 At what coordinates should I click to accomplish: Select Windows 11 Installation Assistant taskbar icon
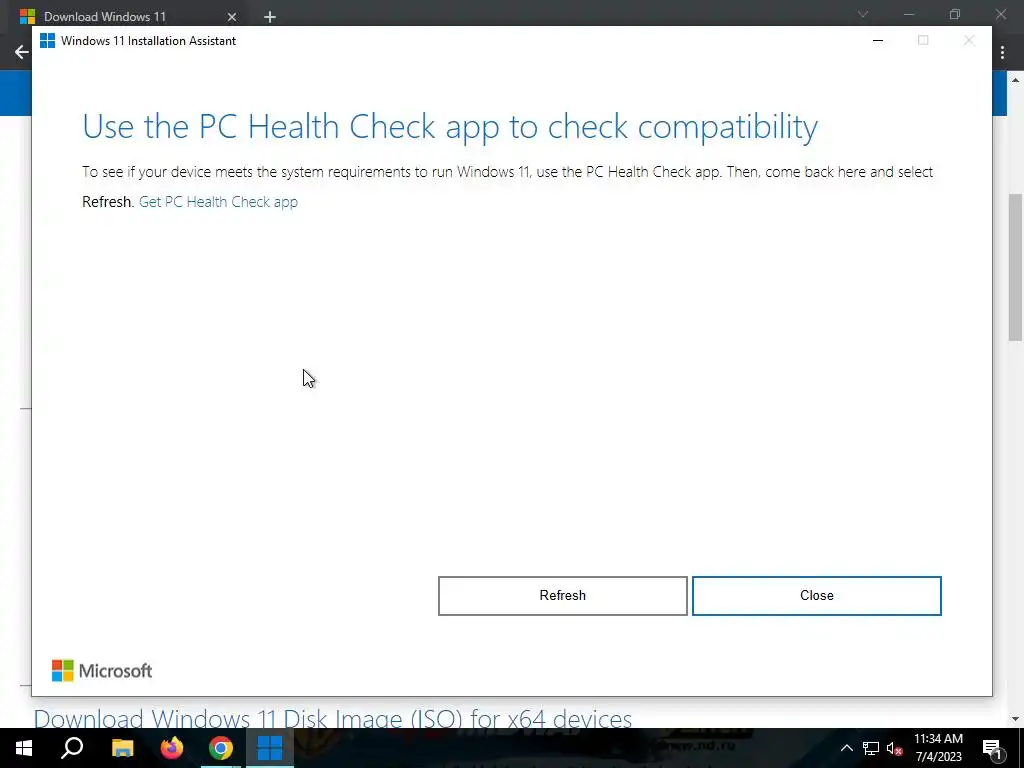(270, 748)
